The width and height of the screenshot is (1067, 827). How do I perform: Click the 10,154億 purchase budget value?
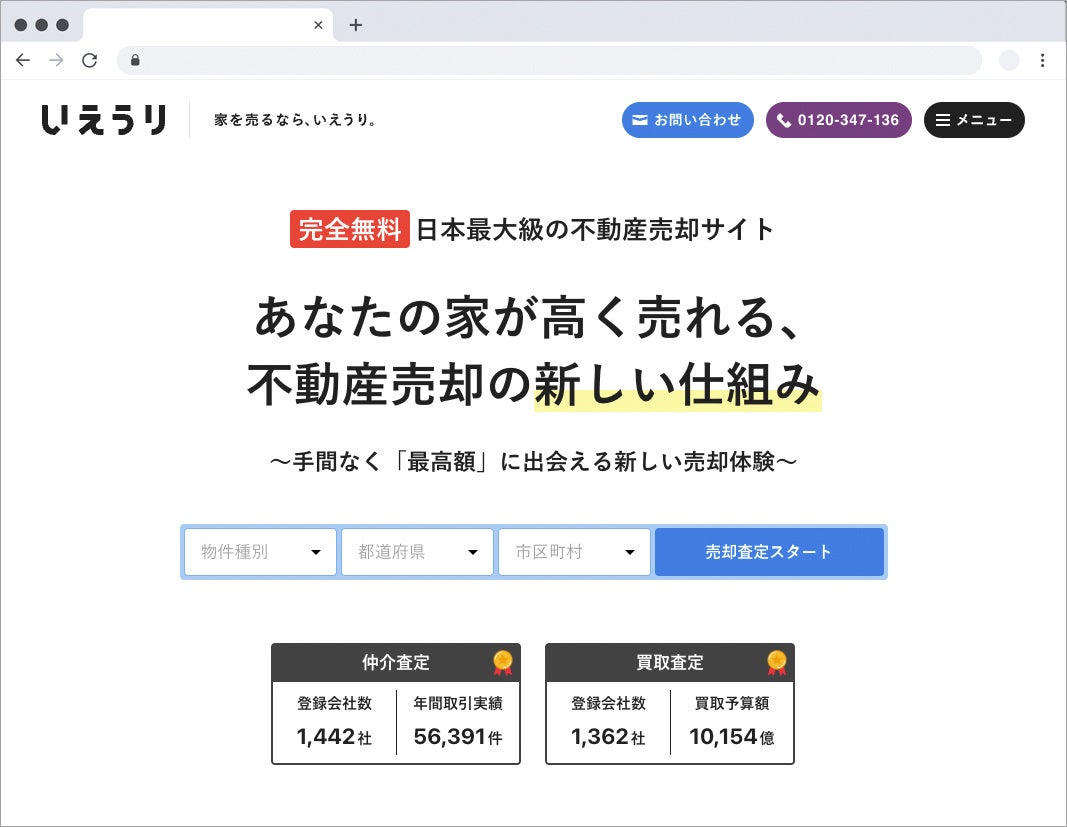tap(732, 736)
